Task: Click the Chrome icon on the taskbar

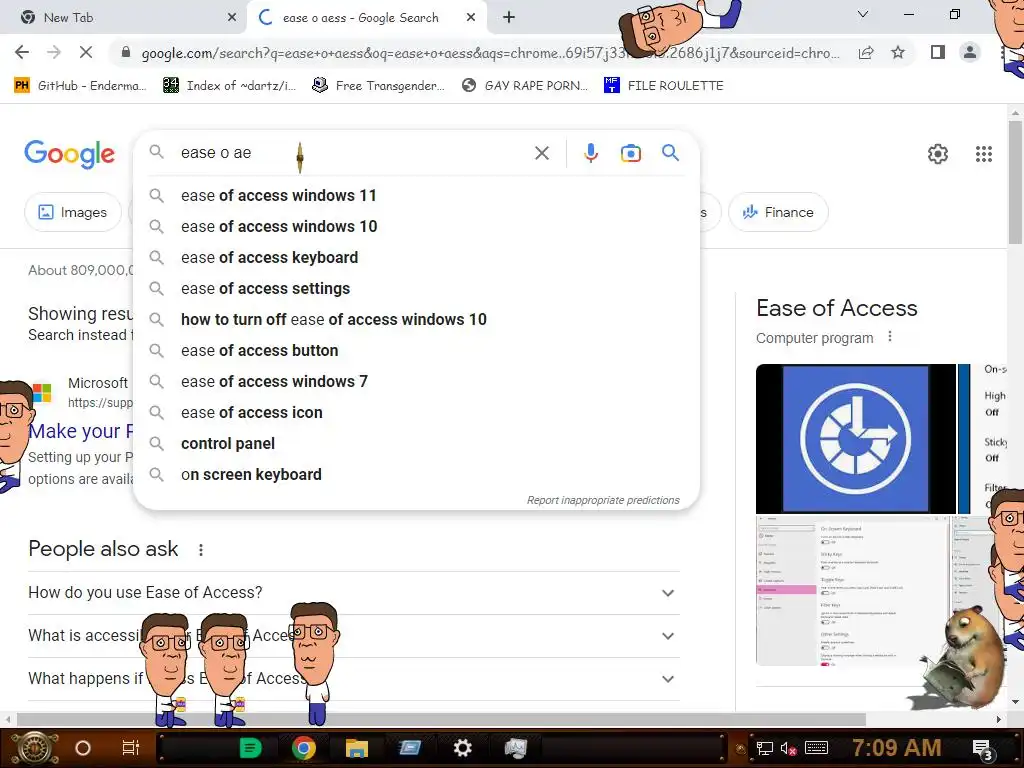Action: (x=304, y=748)
